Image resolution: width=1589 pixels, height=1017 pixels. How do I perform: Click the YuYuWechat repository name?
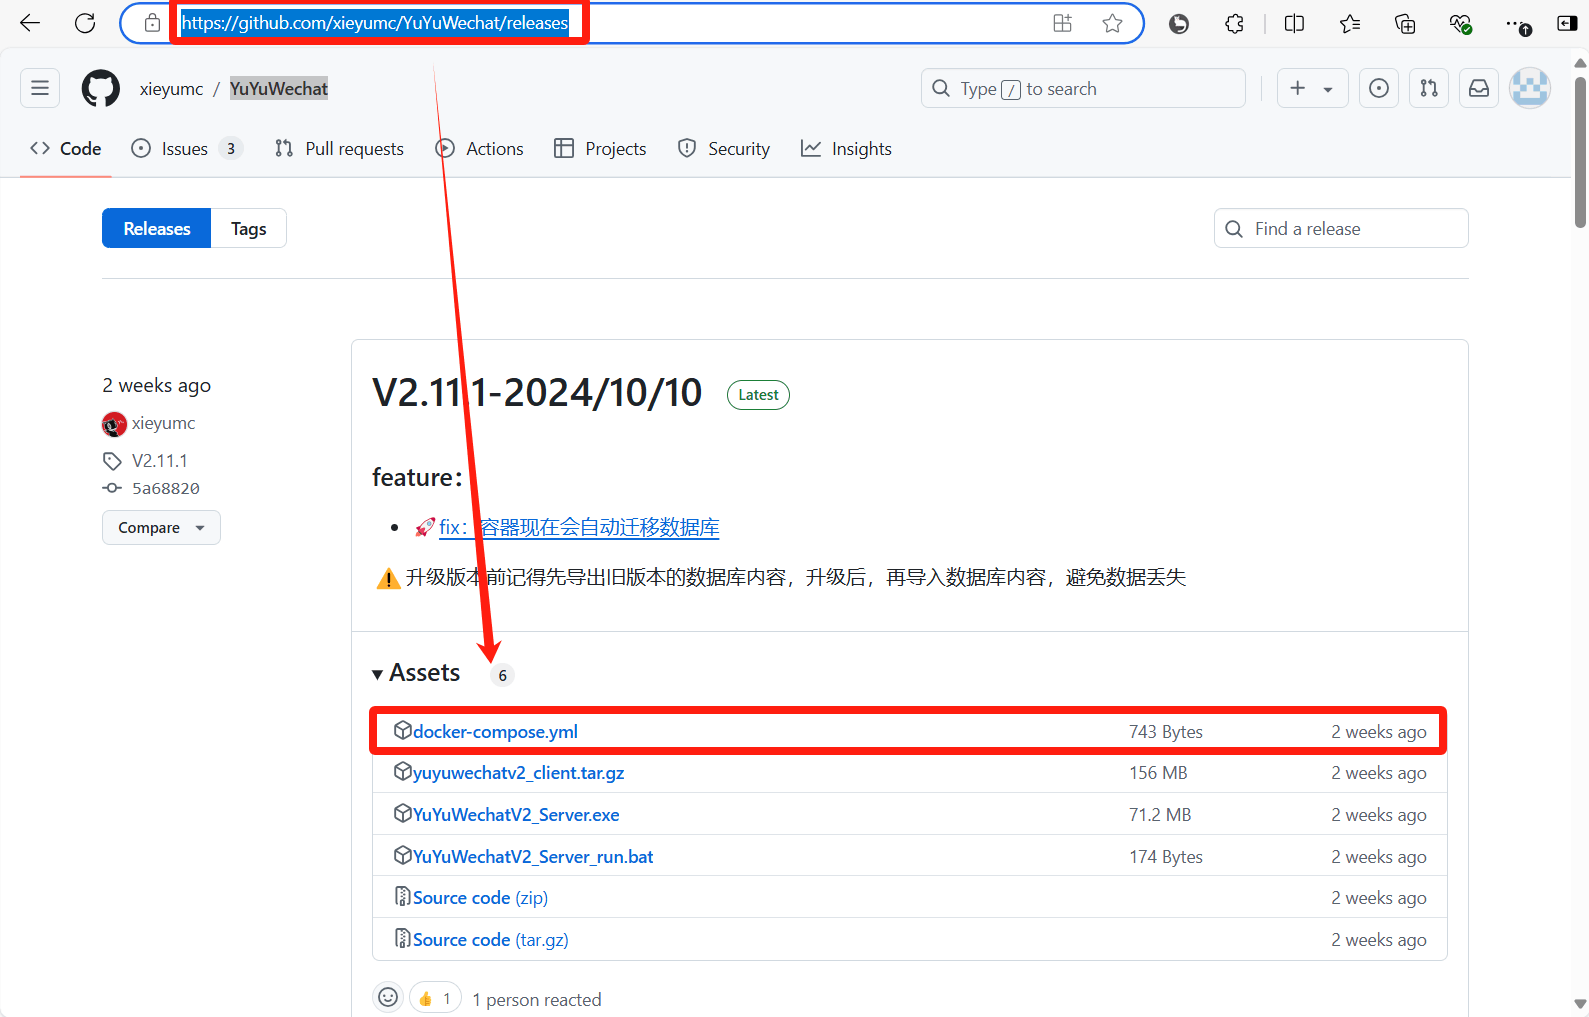(279, 89)
